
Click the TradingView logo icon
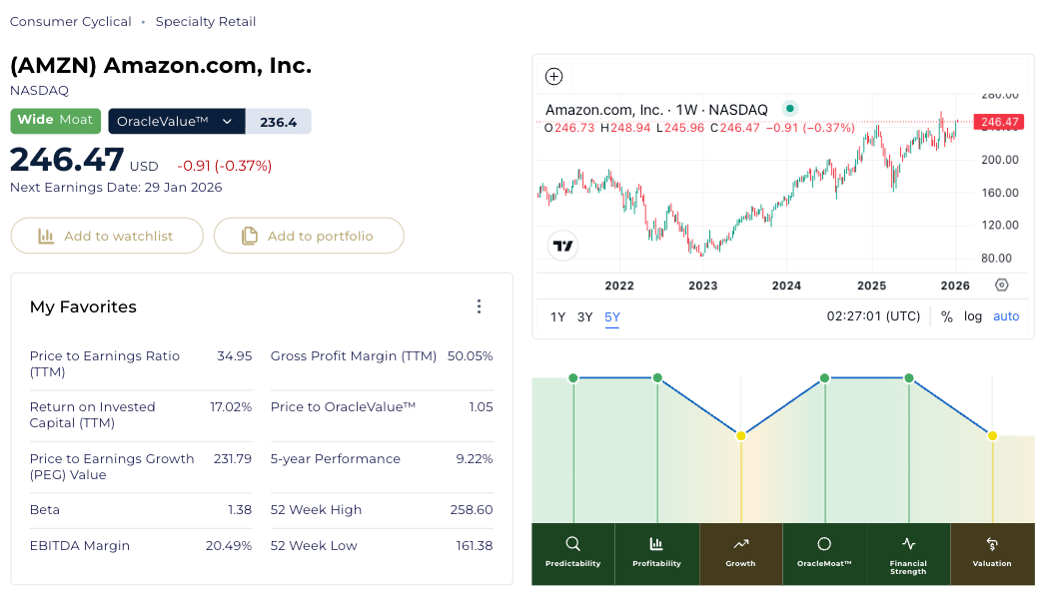coord(563,246)
